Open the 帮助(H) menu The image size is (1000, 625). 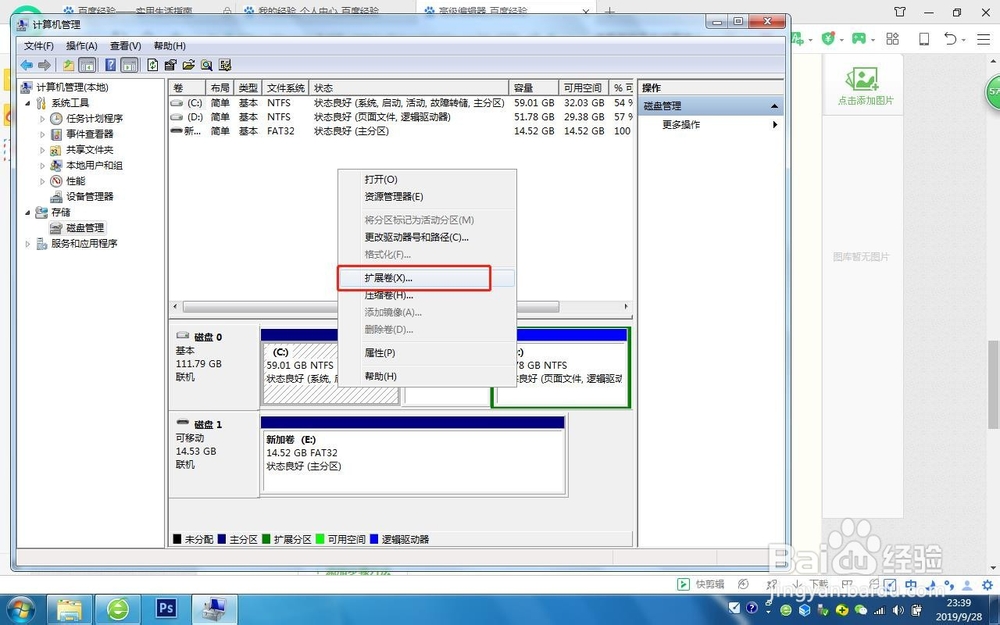(169, 46)
